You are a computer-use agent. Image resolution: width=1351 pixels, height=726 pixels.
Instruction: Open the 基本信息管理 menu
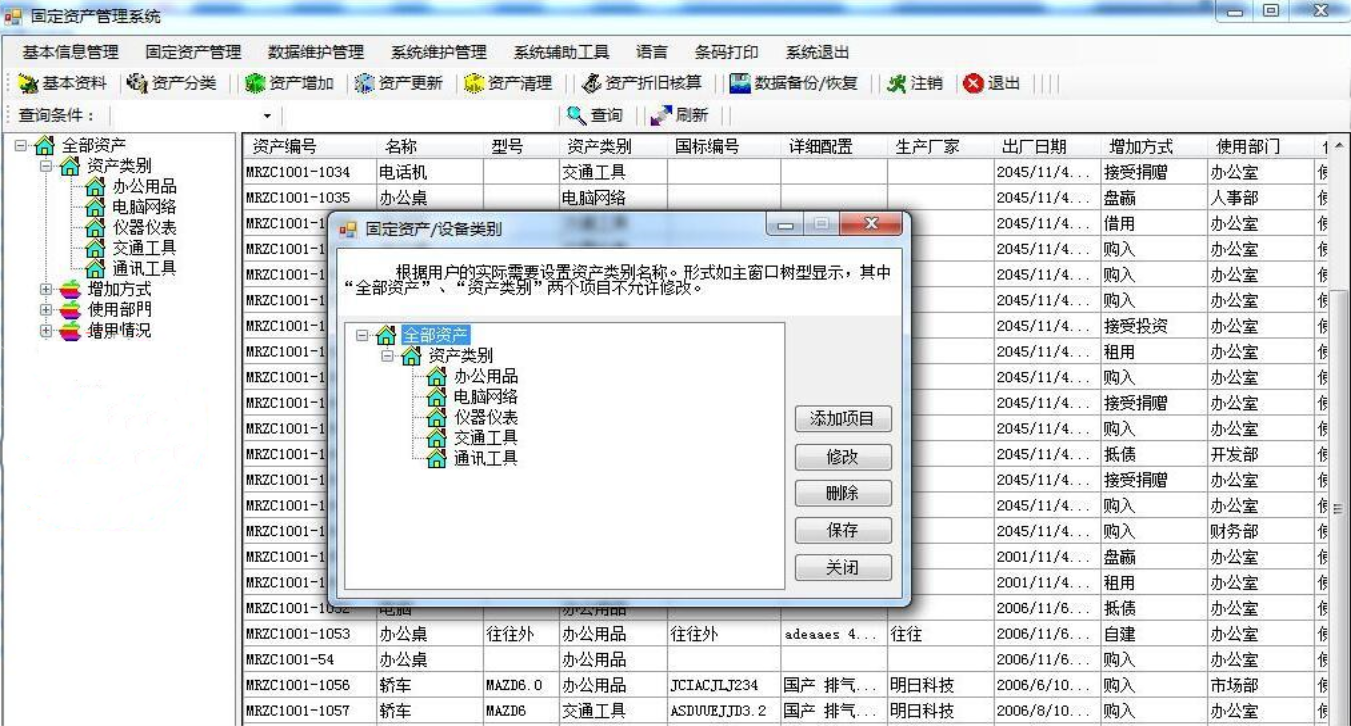(x=71, y=52)
